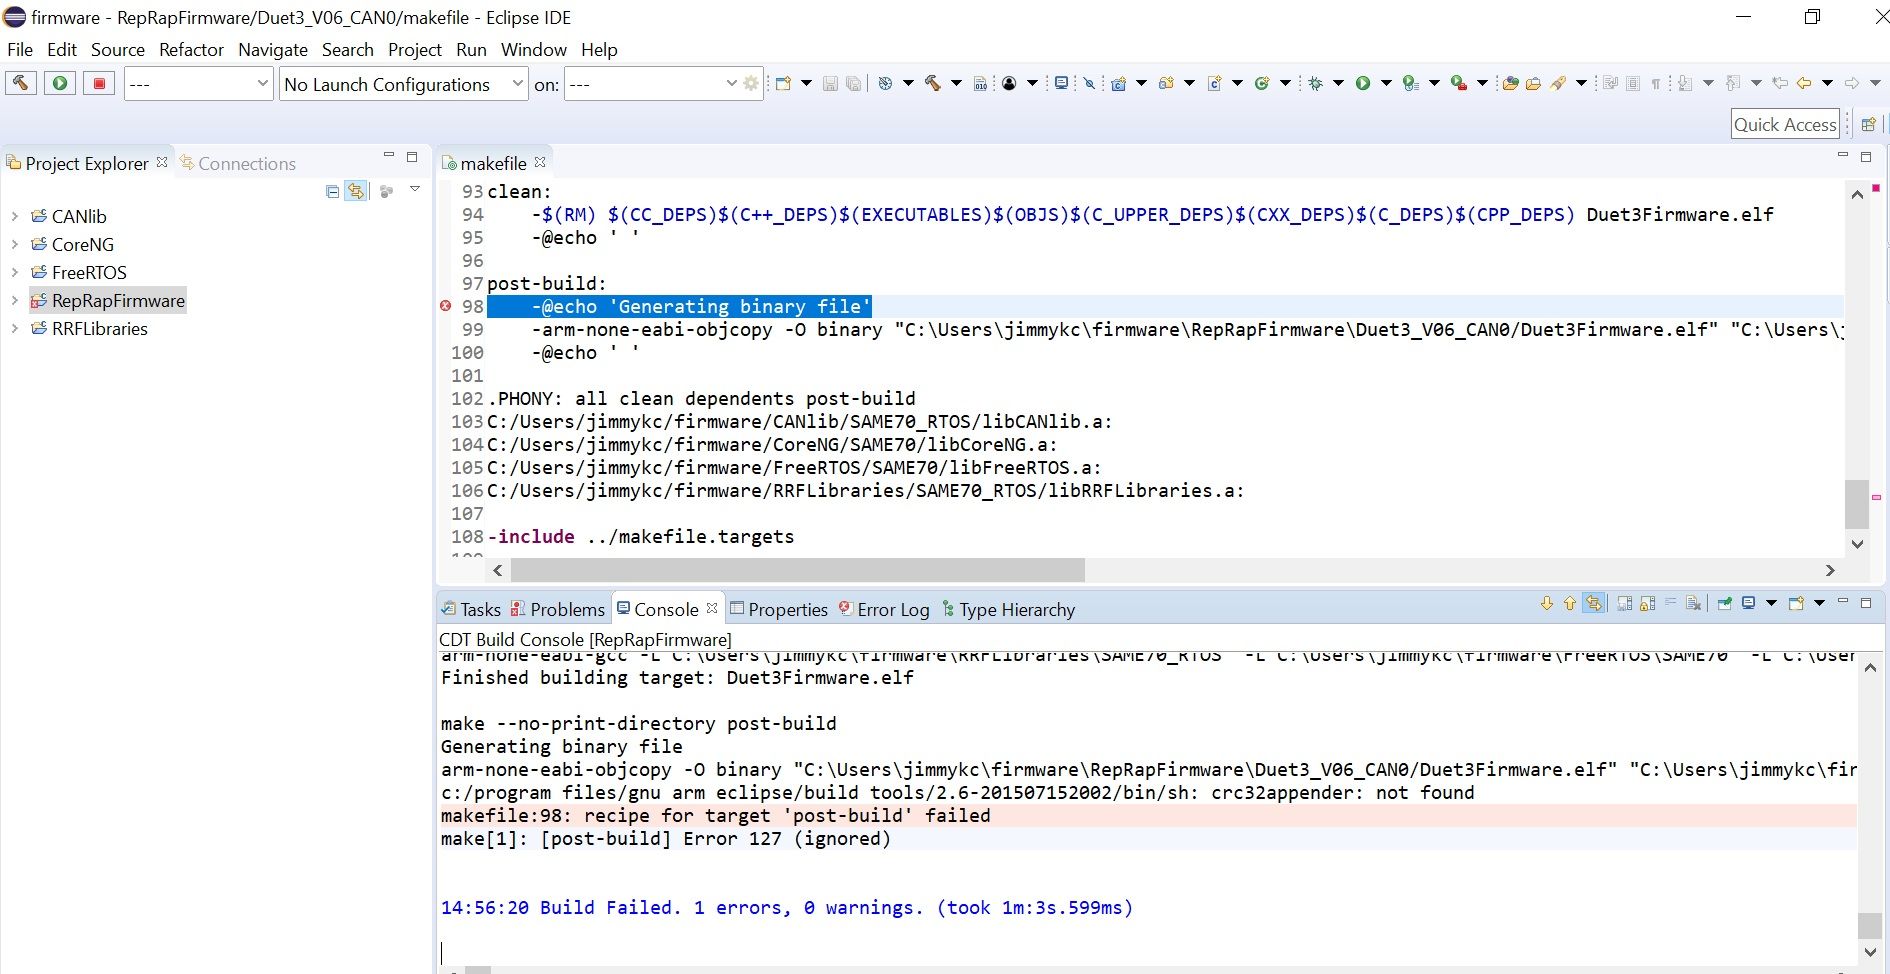
Task: Switch to the Error Log tab
Action: pyautogui.click(x=884, y=609)
